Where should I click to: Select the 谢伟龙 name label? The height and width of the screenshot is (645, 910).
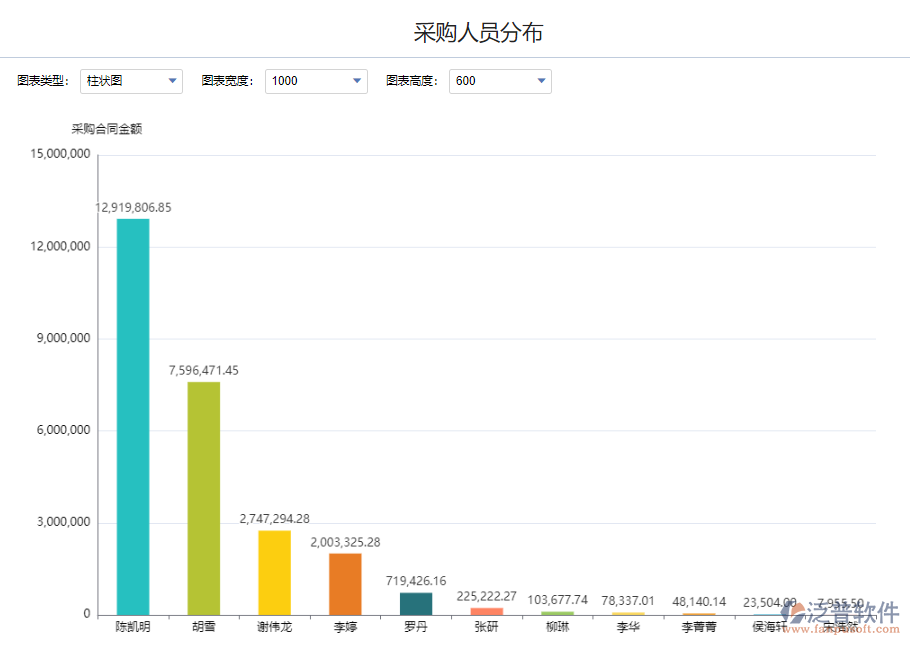[x=273, y=626]
